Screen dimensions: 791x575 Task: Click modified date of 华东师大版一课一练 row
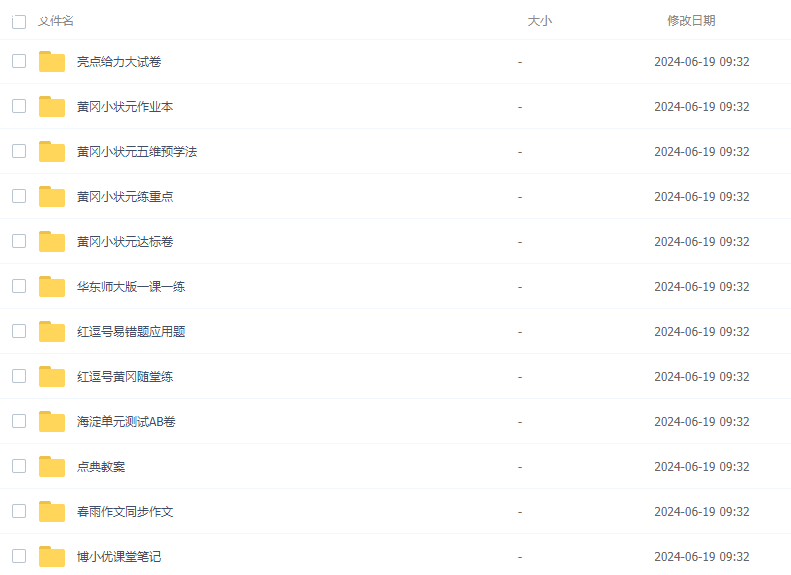coord(702,286)
